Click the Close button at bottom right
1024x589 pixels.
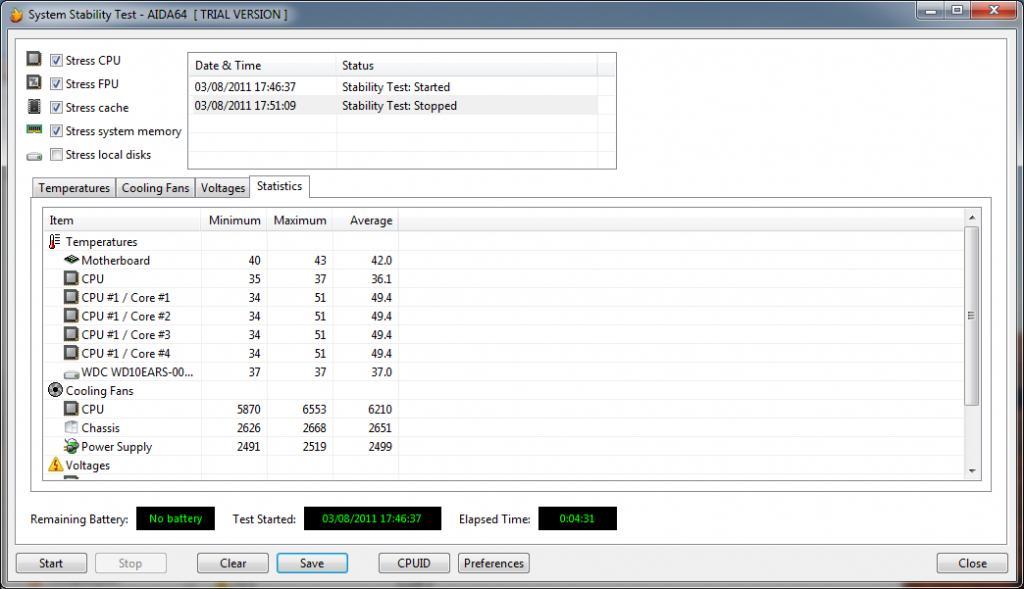[972, 563]
